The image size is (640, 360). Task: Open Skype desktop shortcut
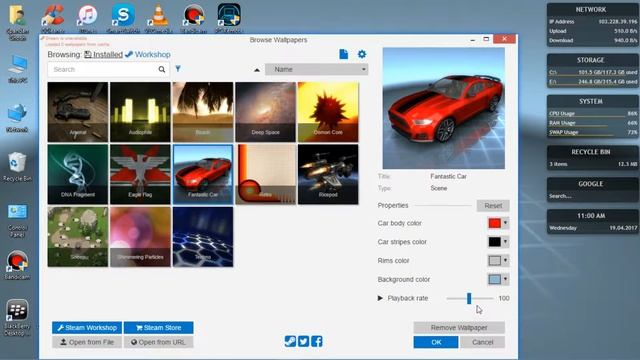tap(123, 18)
